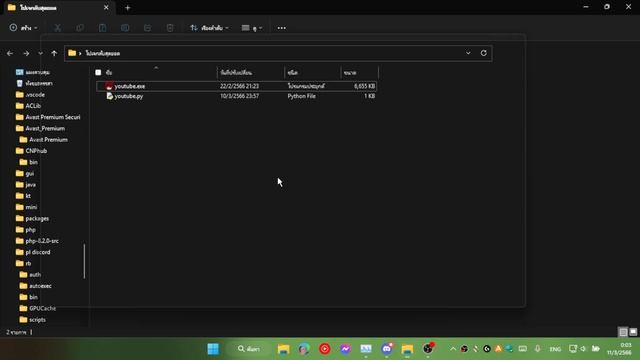This screenshot has height=360, width=640.
Task: Open the Windows Start menu
Action: 213,349
